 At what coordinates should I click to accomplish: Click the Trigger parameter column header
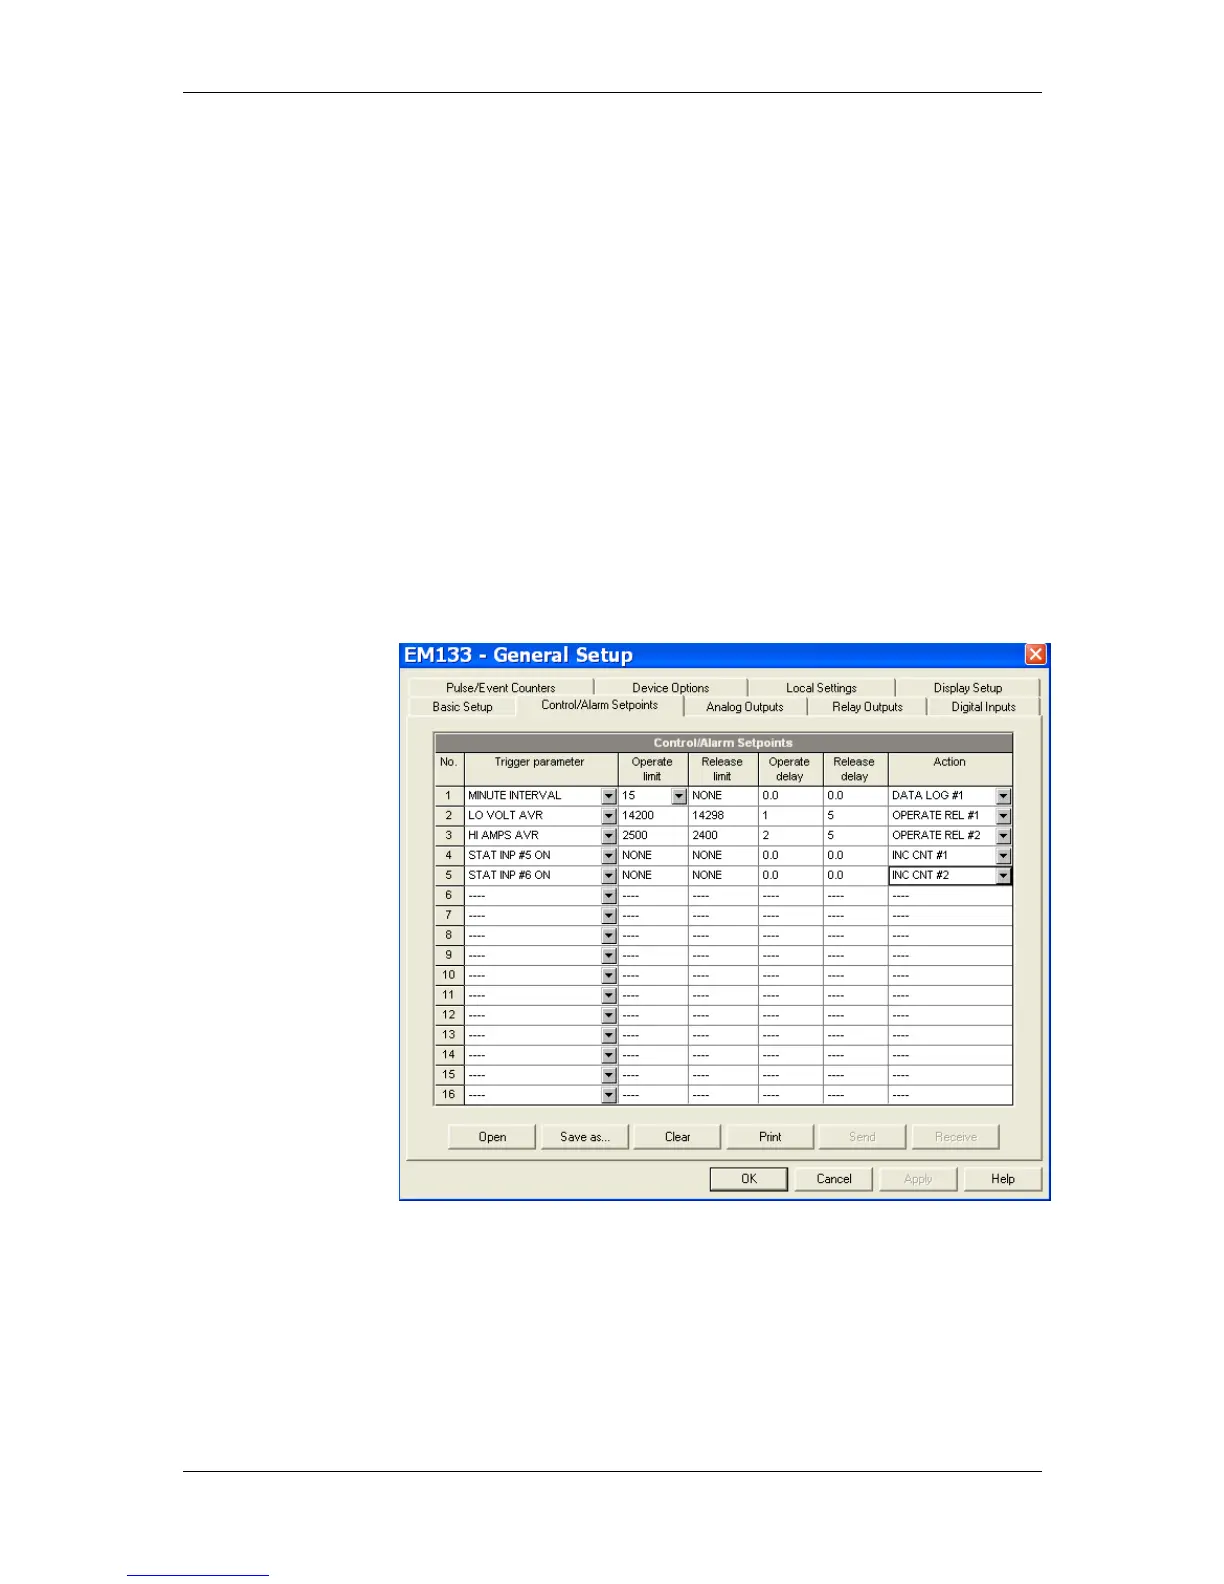click(540, 769)
